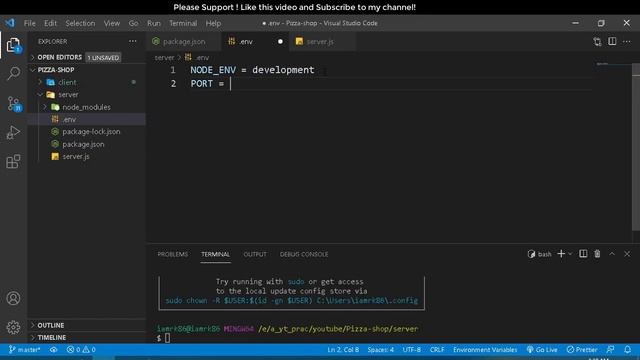
Task: Expand the Timeline section
Action: pyautogui.click(x=51, y=338)
